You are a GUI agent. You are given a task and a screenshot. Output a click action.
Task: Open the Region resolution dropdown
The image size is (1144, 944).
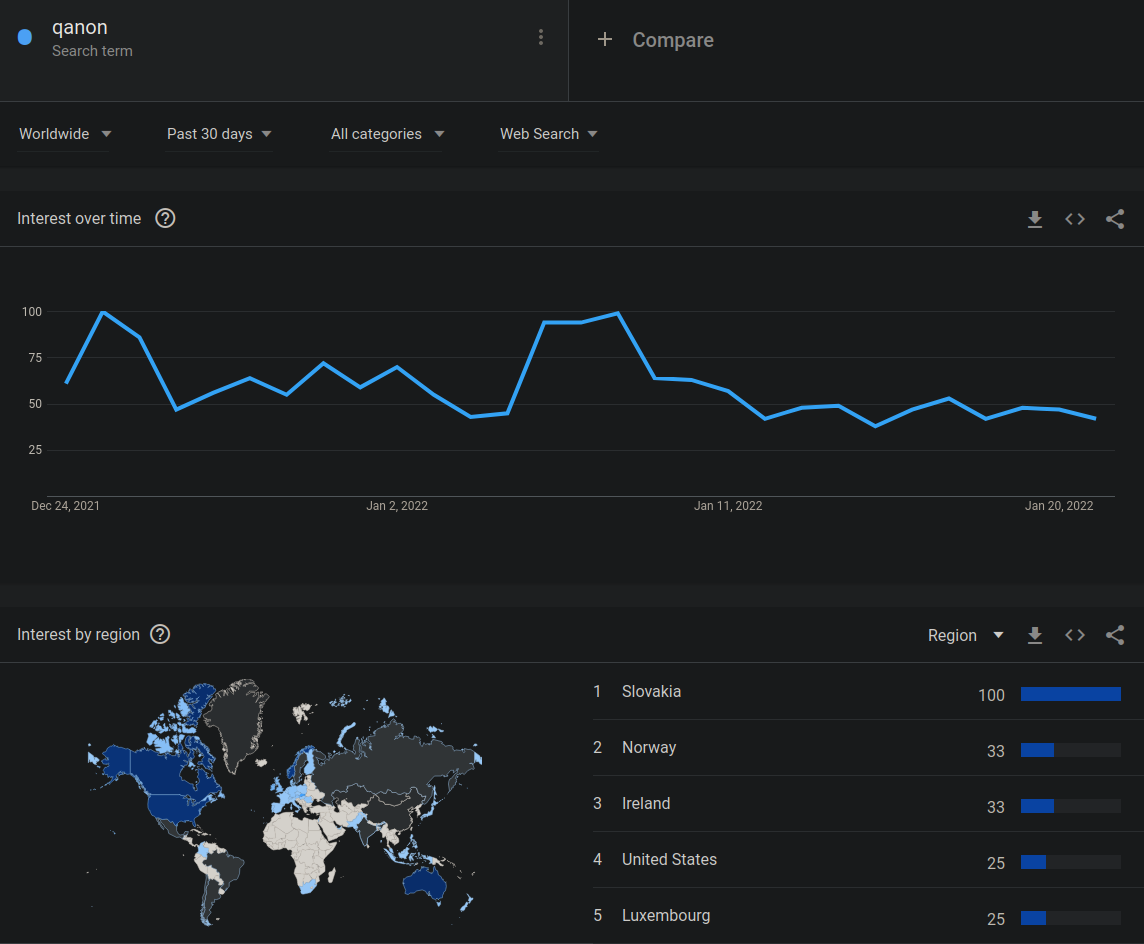pyautogui.click(x=965, y=635)
